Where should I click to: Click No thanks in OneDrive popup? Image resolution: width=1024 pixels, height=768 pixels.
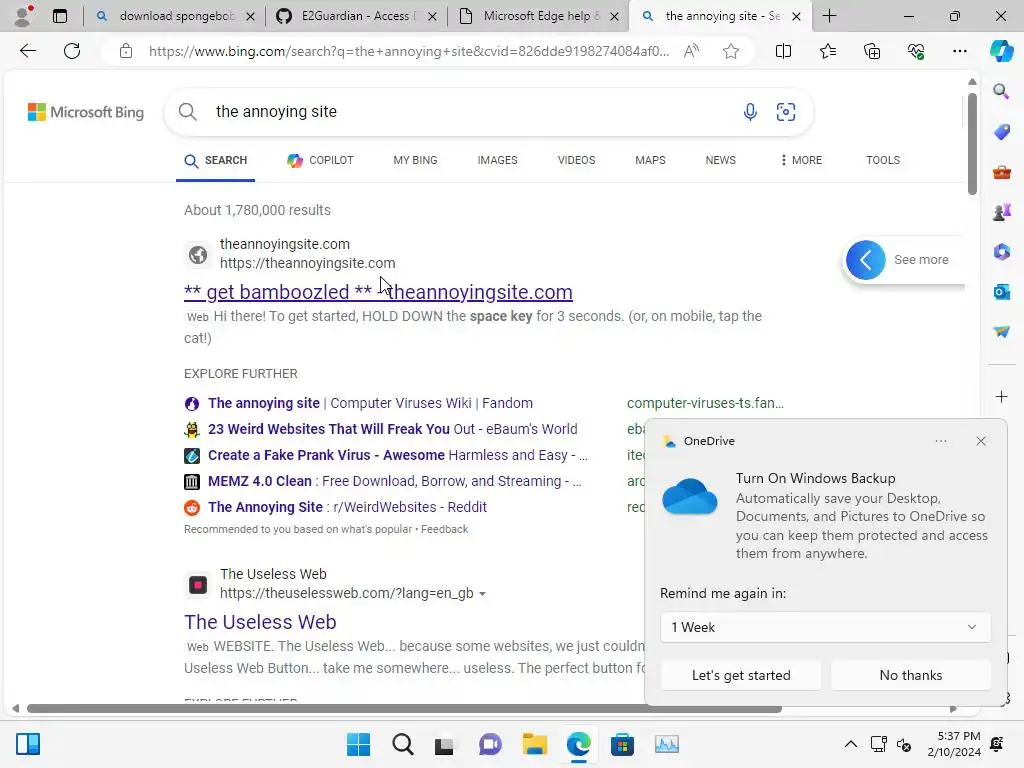click(x=910, y=675)
